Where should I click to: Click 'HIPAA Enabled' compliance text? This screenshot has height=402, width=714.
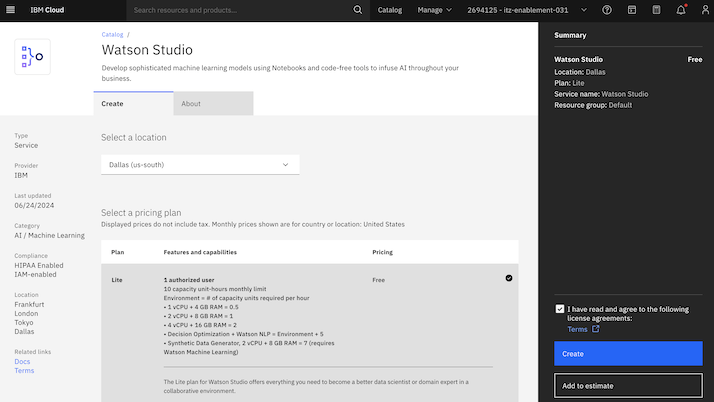click(39, 265)
